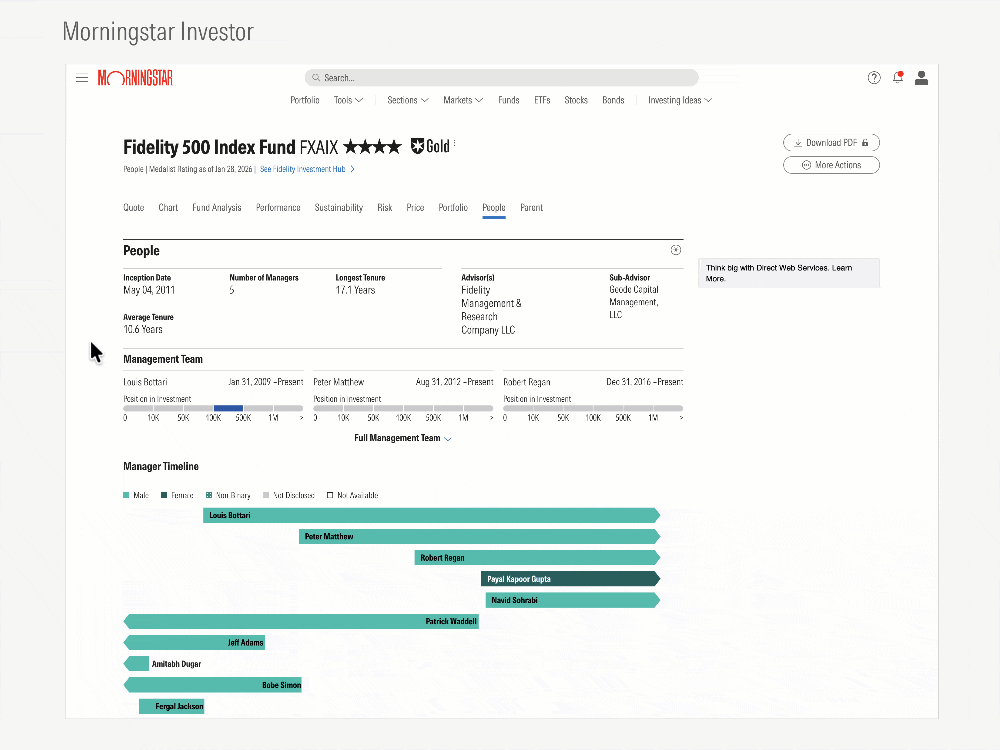1000x750 pixels.
Task: Expand the Investing Ideas dropdown
Action: [x=680, y=100]
